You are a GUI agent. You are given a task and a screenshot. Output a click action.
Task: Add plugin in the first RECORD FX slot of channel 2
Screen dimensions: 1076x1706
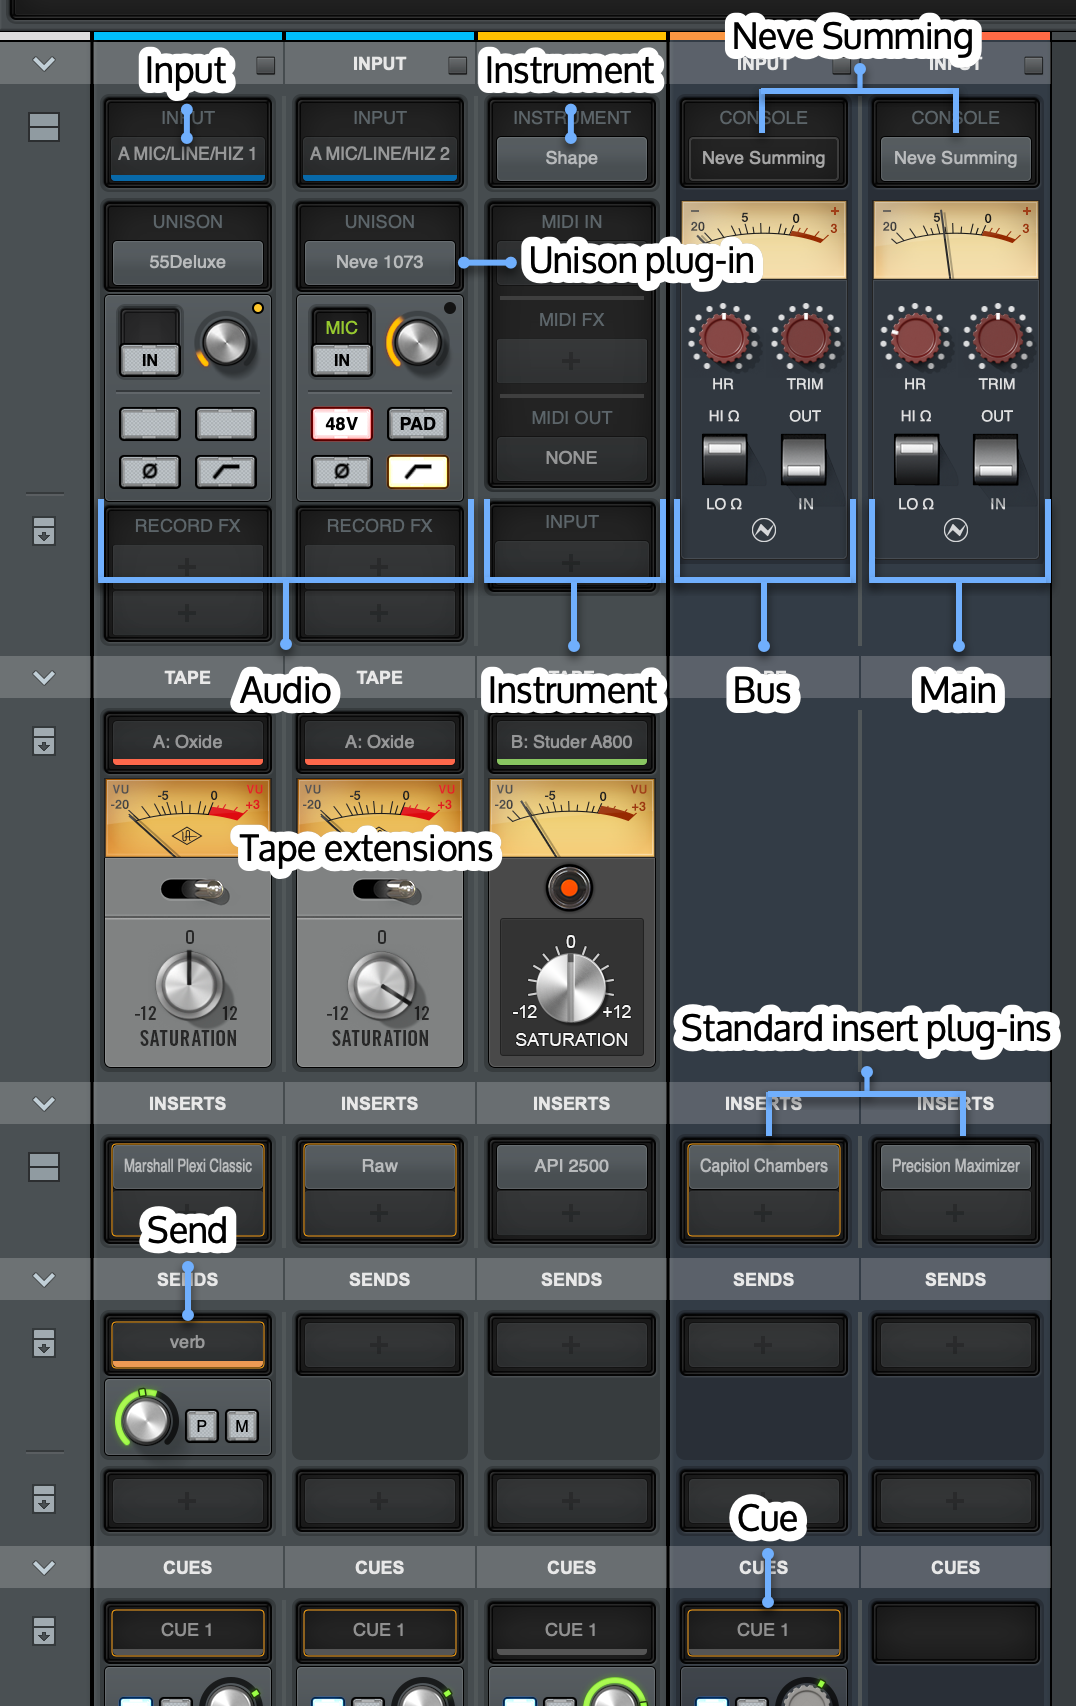point(380,566)
